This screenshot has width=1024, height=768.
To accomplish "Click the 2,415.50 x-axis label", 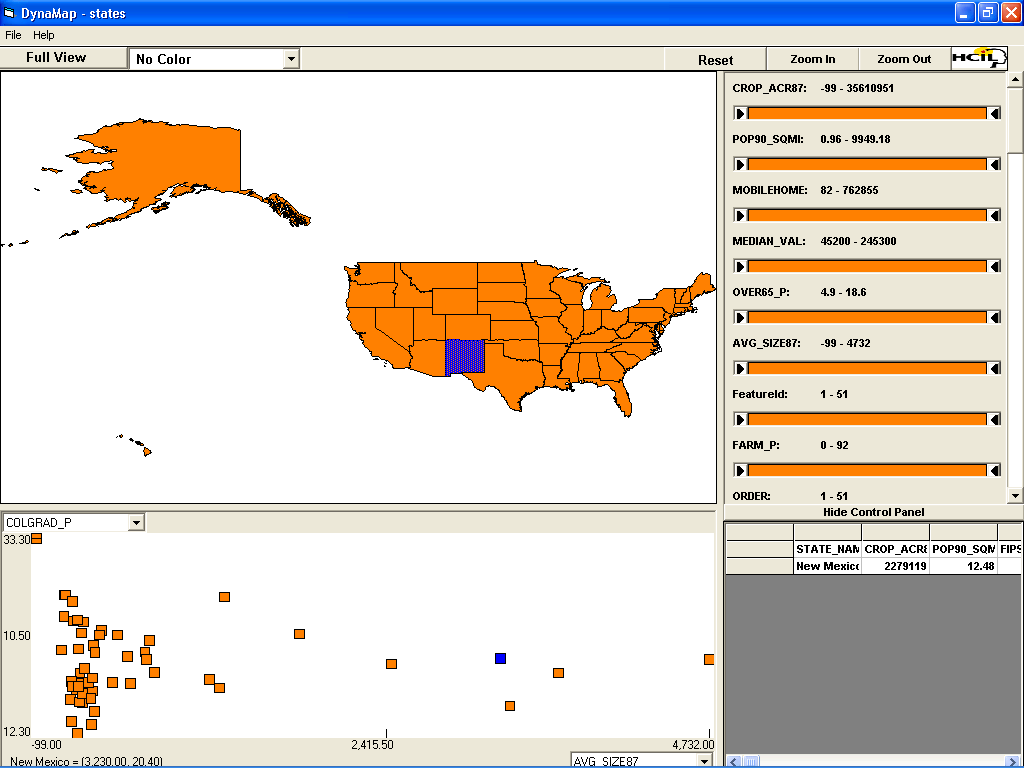I will (372, 744).
